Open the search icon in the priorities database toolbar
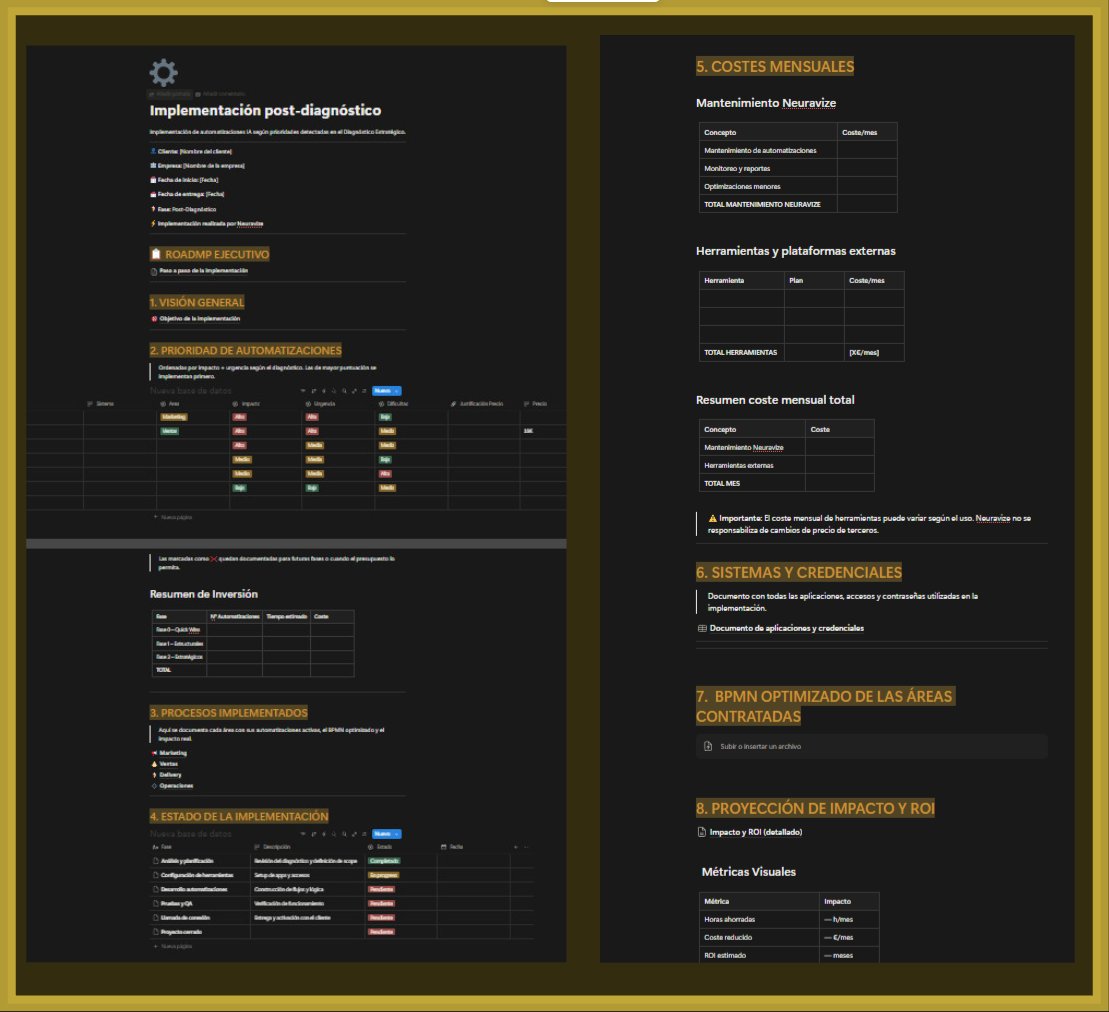 (x=344, y=390)
